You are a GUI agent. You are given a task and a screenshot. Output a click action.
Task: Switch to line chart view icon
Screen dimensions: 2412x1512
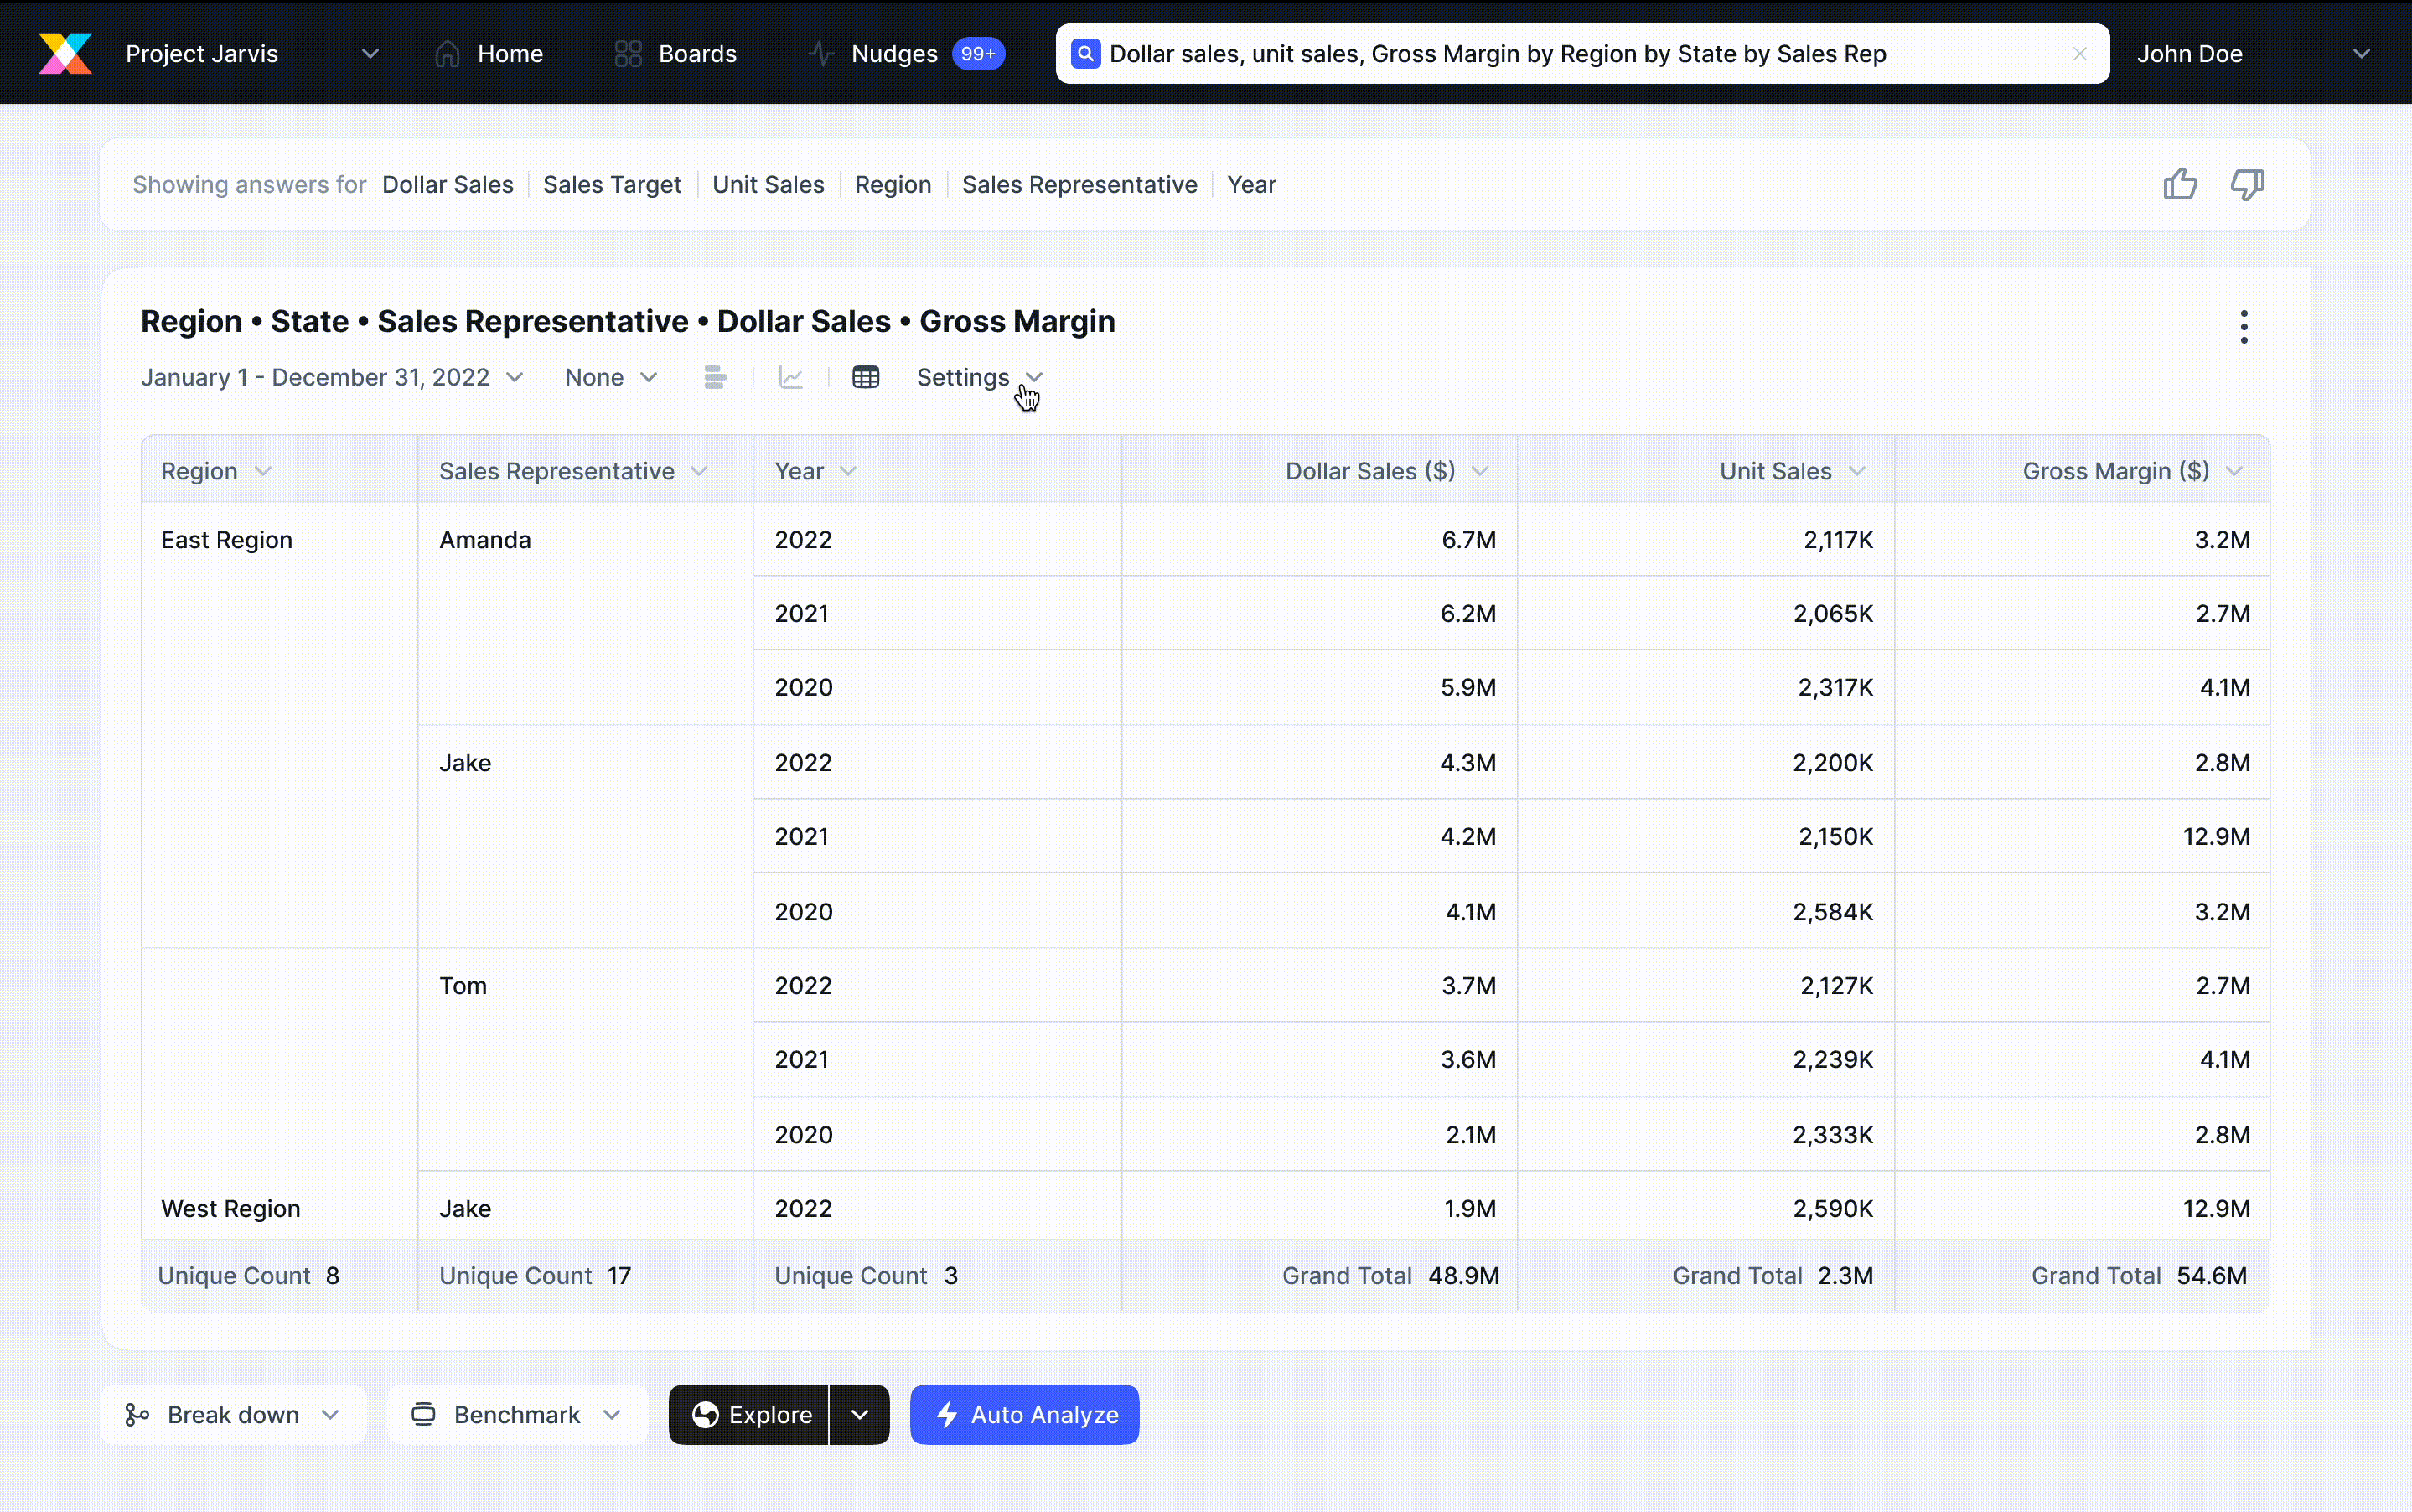(x=791, y=377)
